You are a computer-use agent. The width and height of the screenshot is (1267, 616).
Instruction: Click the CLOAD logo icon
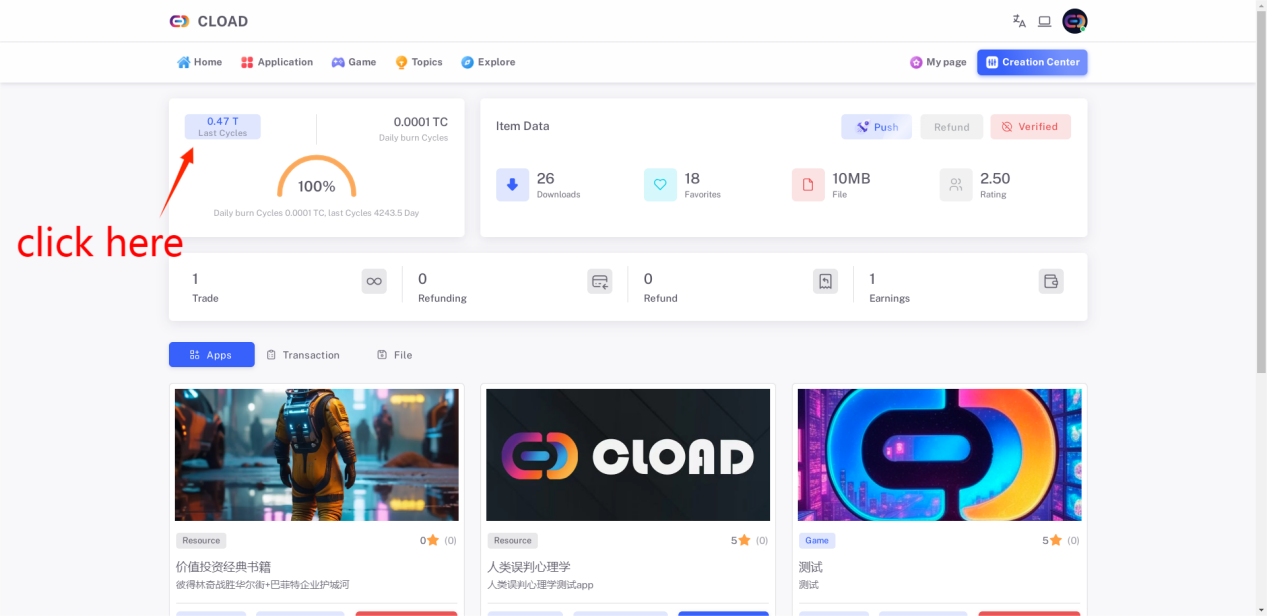click(x=179, y=21)
